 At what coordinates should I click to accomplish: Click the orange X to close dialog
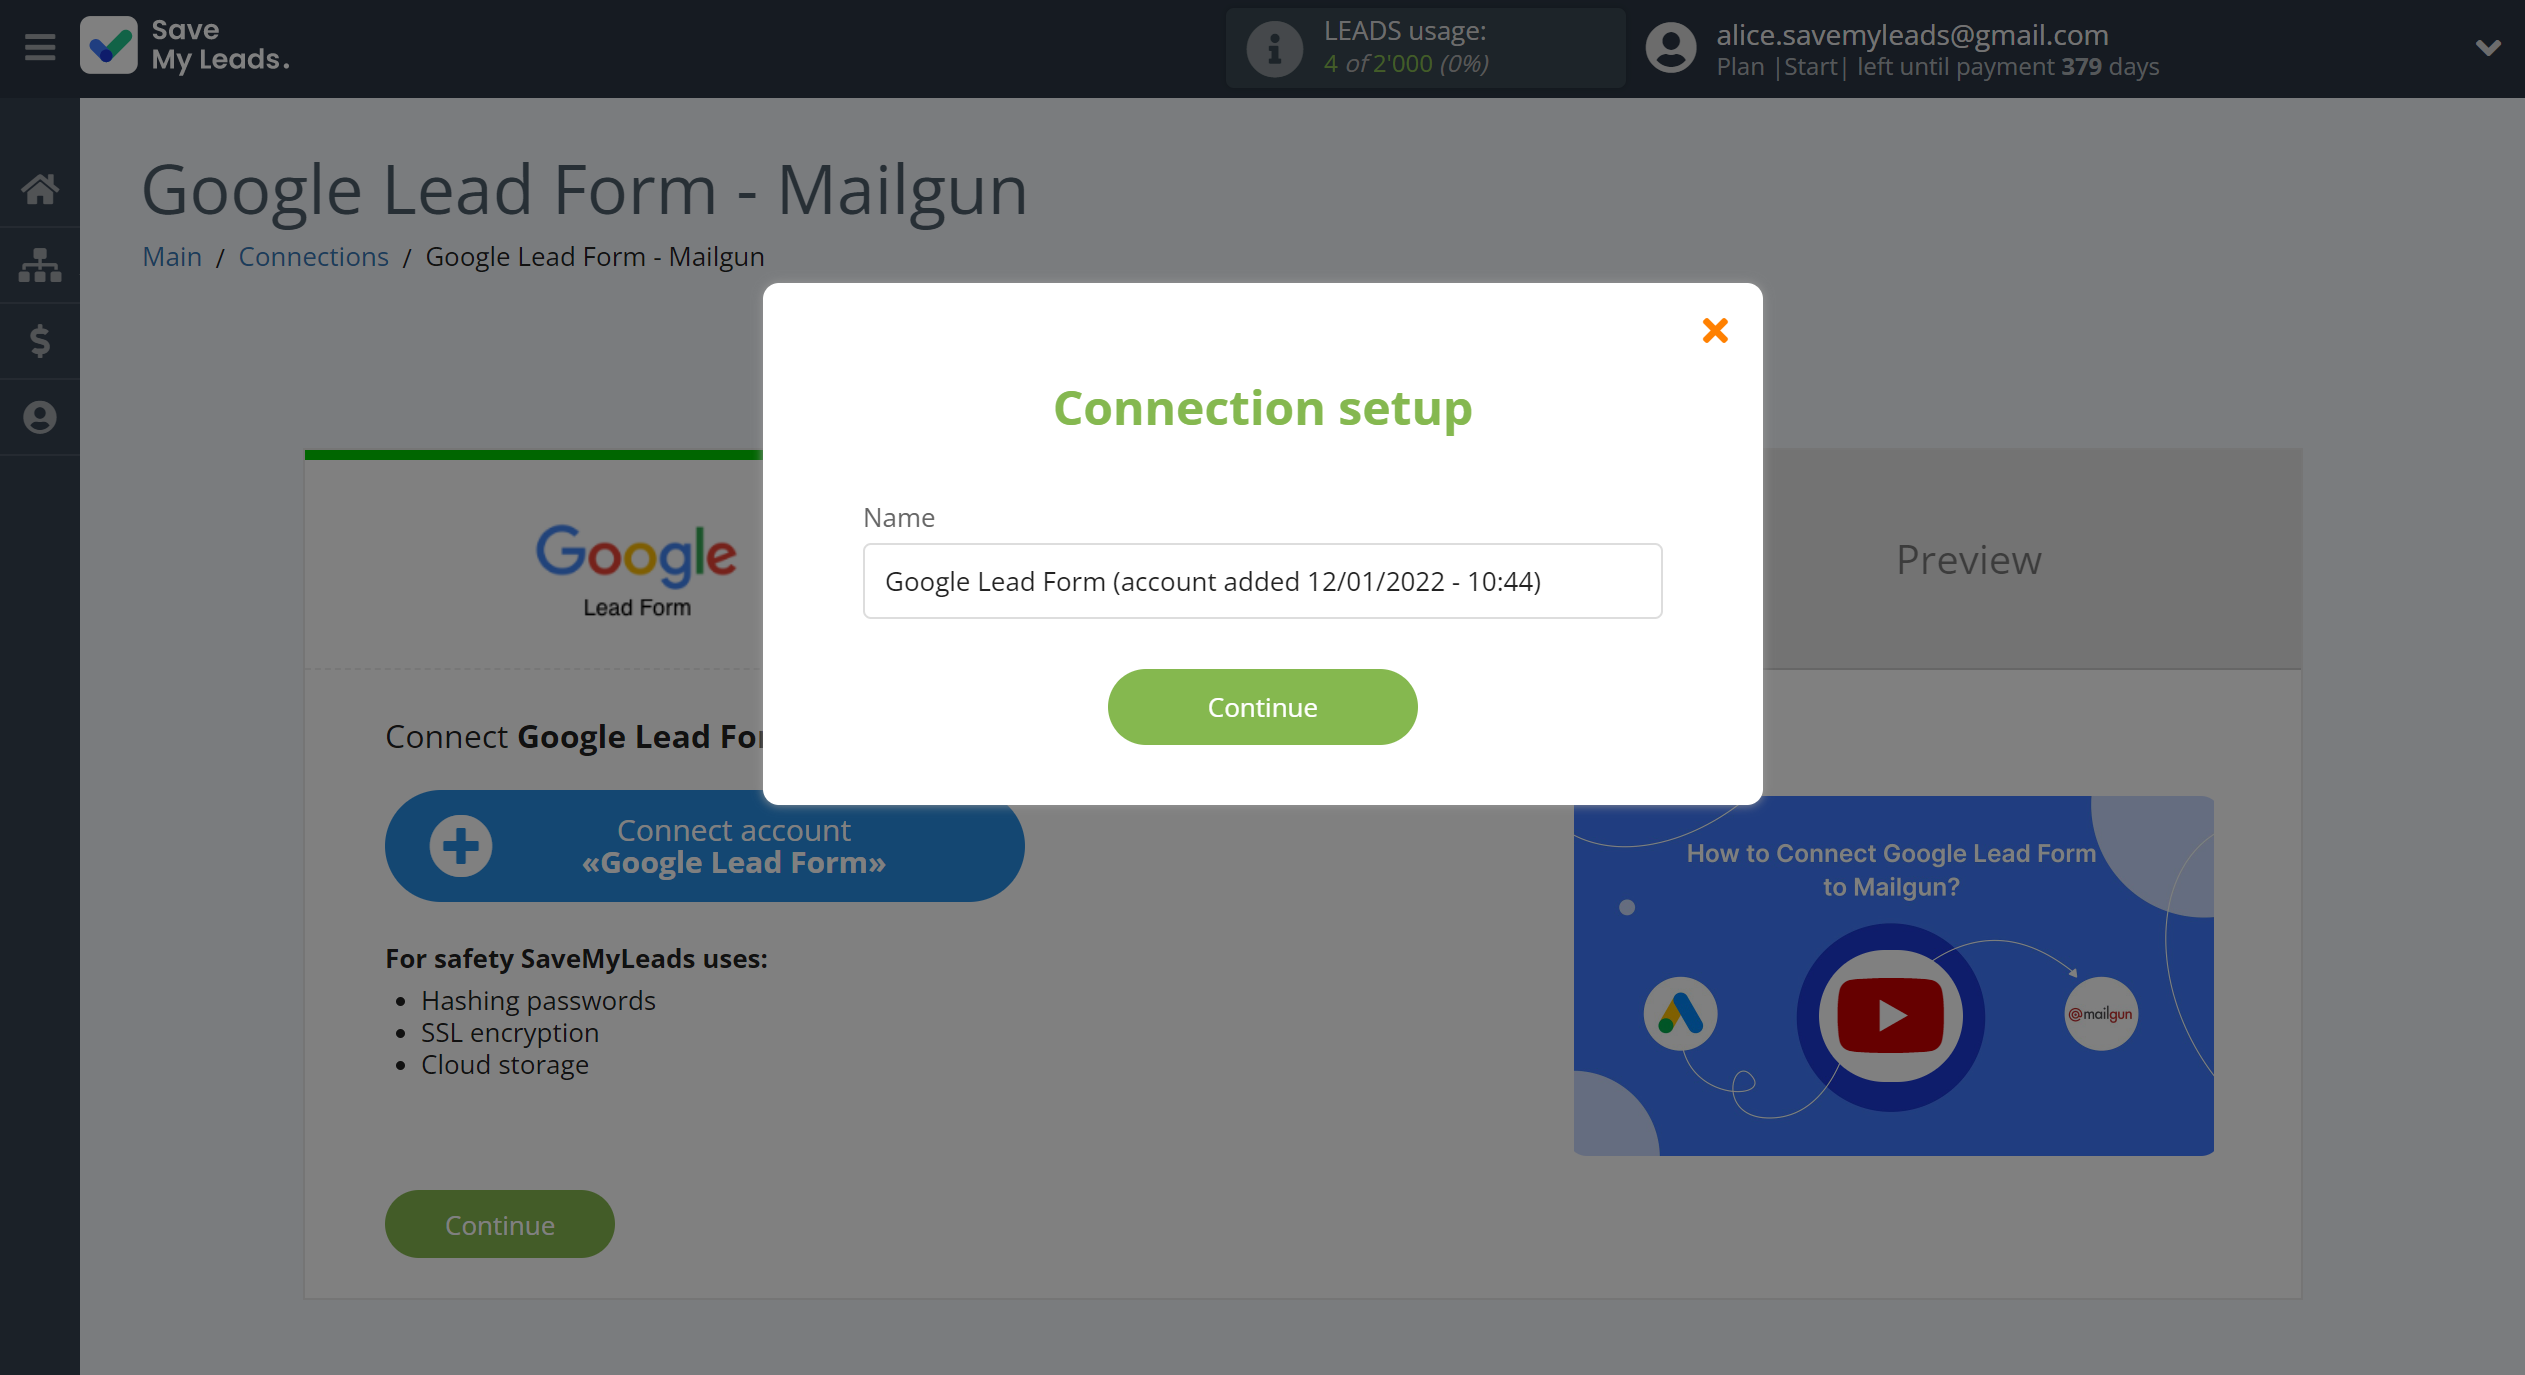(1714, 330)
